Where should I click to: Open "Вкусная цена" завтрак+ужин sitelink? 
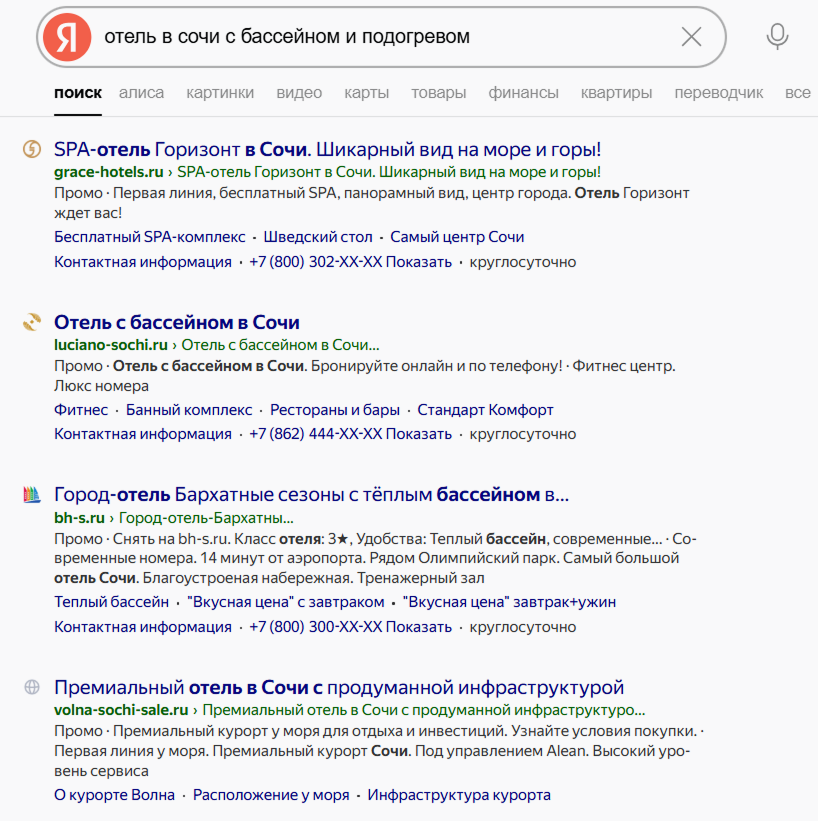pyautogui.click(x=510, y=602)
